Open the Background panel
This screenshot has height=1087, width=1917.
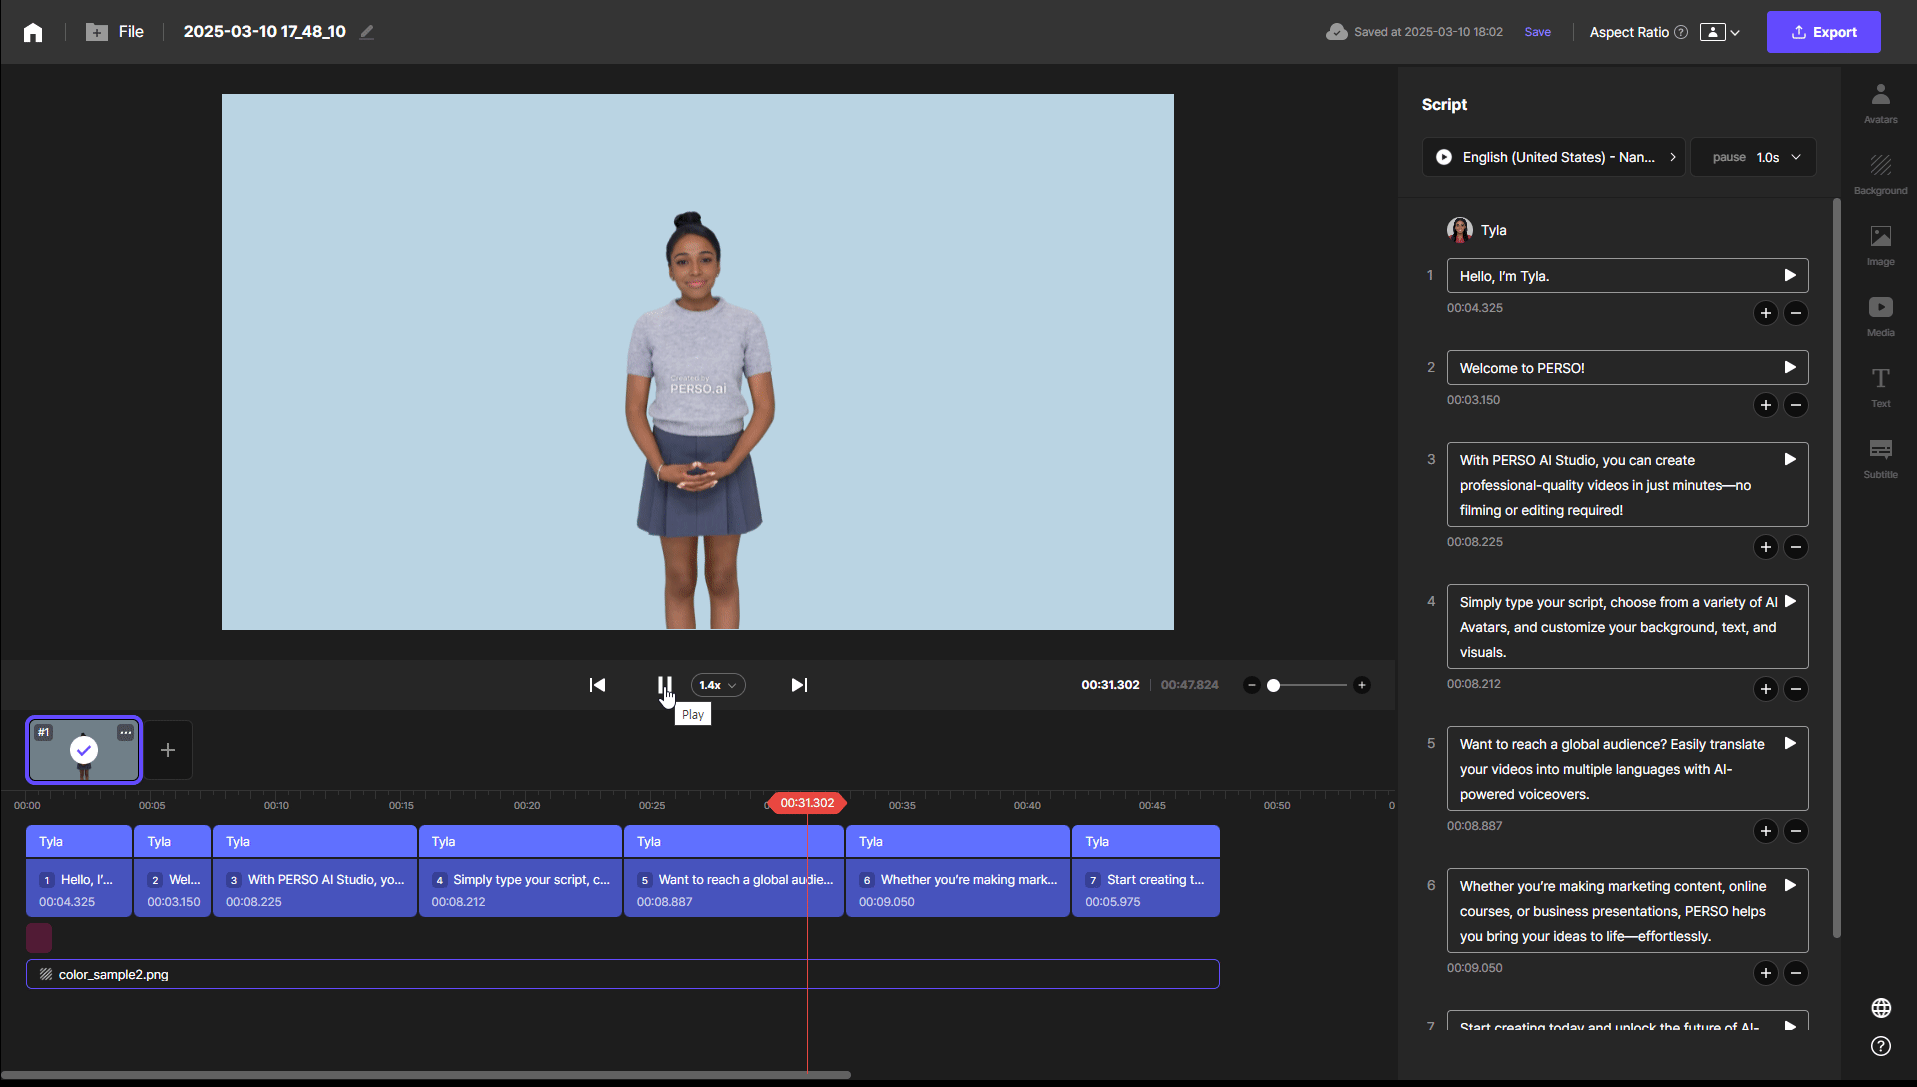(x=1880, y=174)
